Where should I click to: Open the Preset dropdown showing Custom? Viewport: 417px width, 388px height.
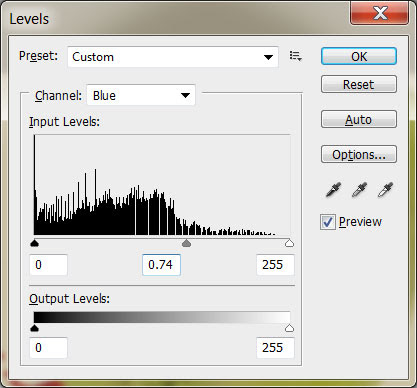(173, 57)
